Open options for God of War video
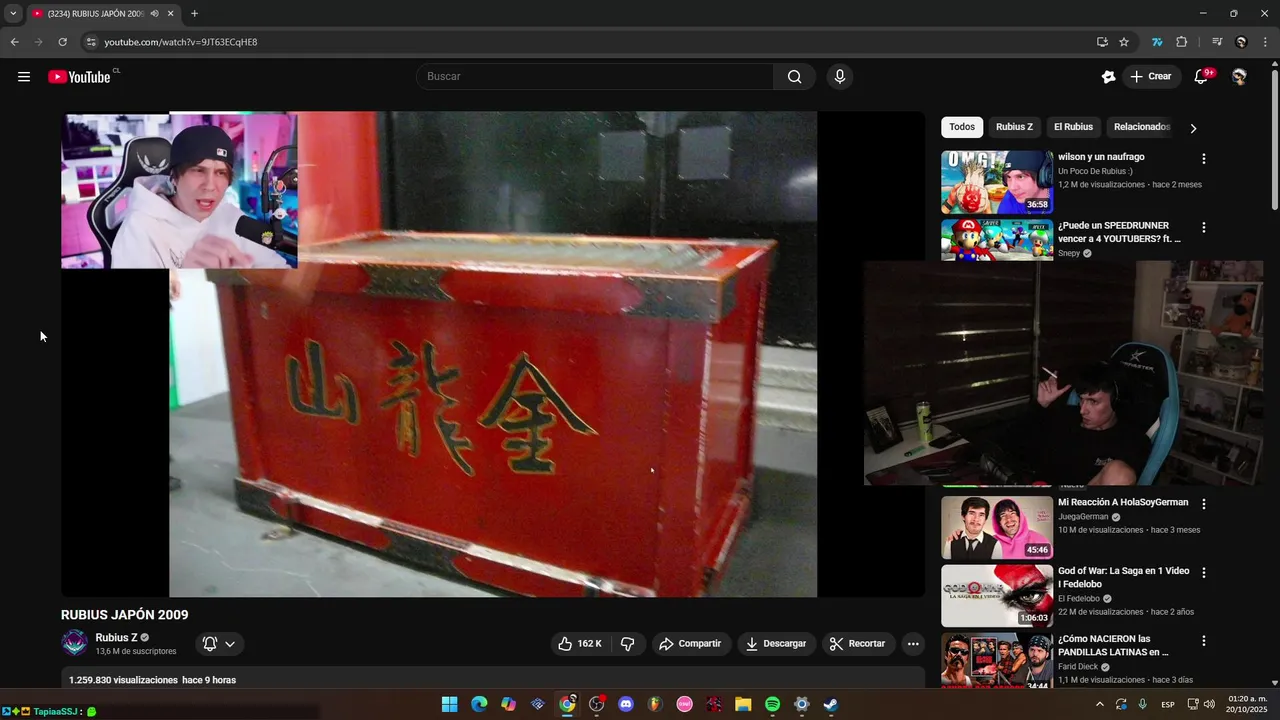Image resolution: width=1280 pixels, height=720 pixels. pos(1204,573)
